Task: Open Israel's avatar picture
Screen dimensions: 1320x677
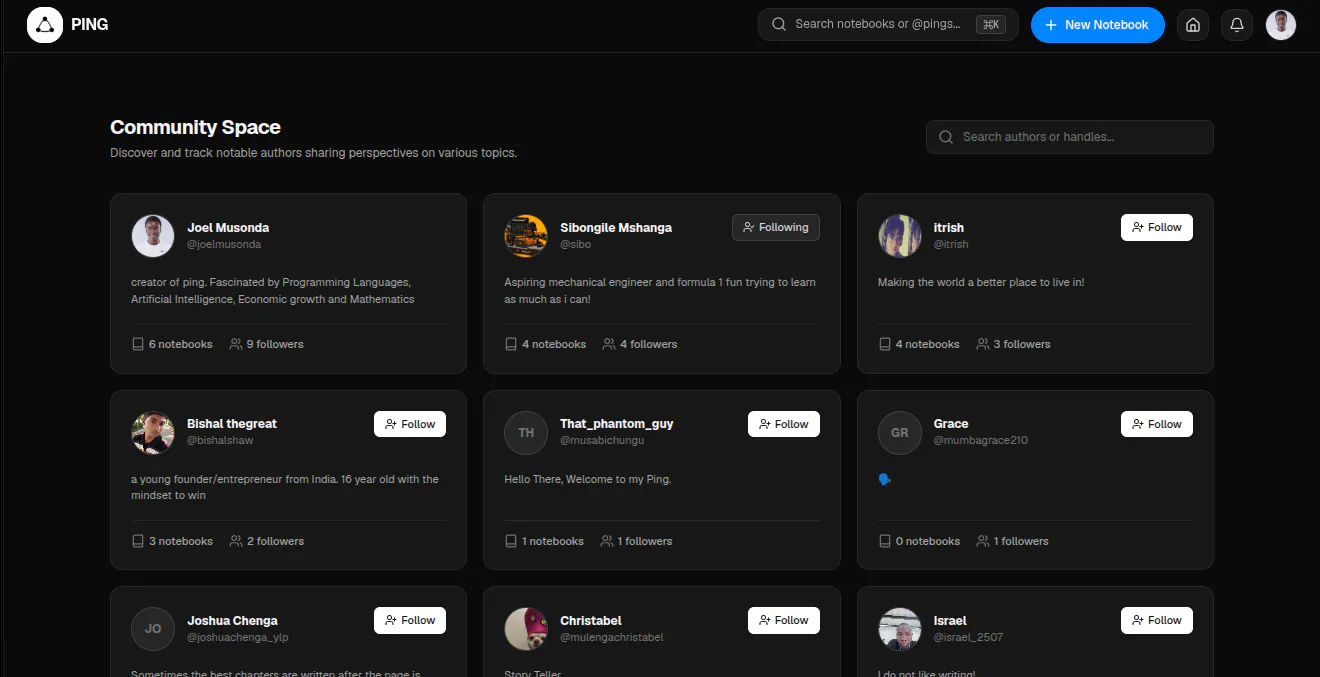Action: (900, 629)
